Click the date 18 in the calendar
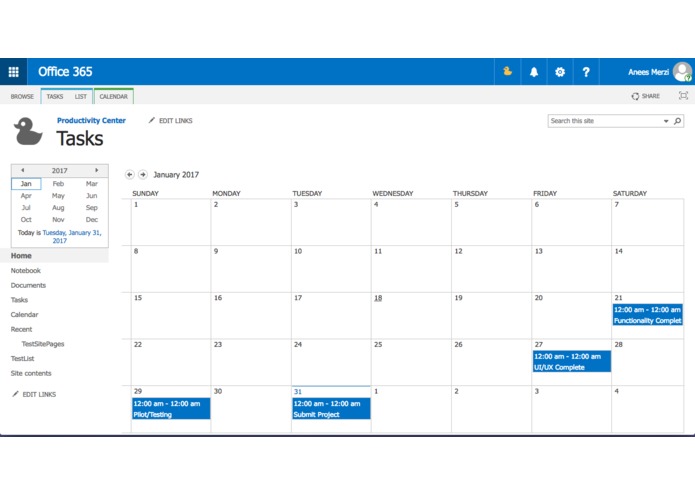Screen dimensions: 695x494 click(x=378, y=298)
